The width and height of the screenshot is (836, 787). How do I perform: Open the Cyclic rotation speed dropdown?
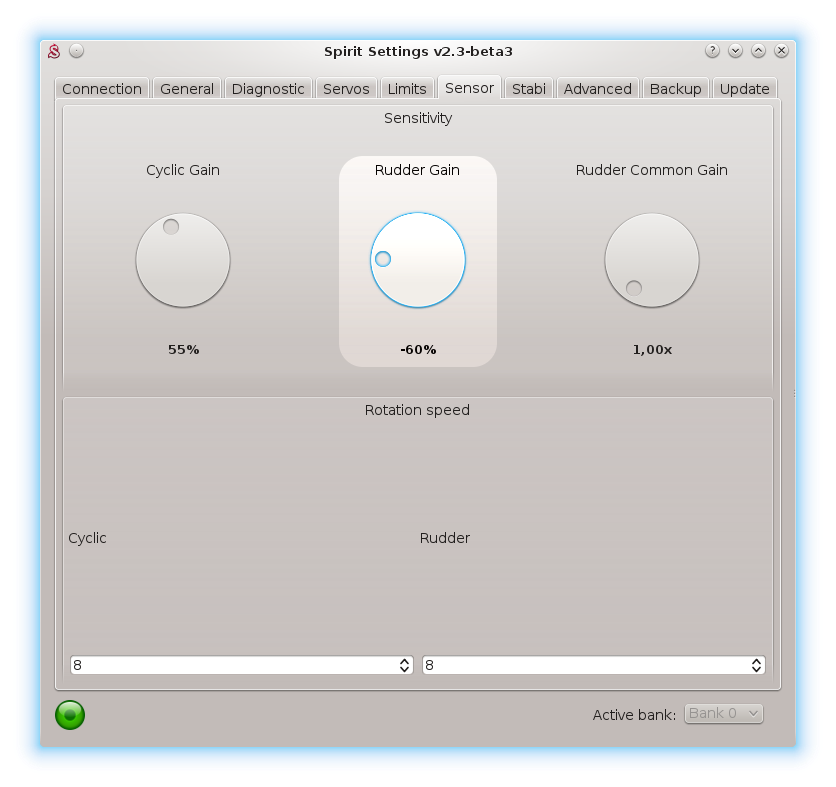click(241, 665)
